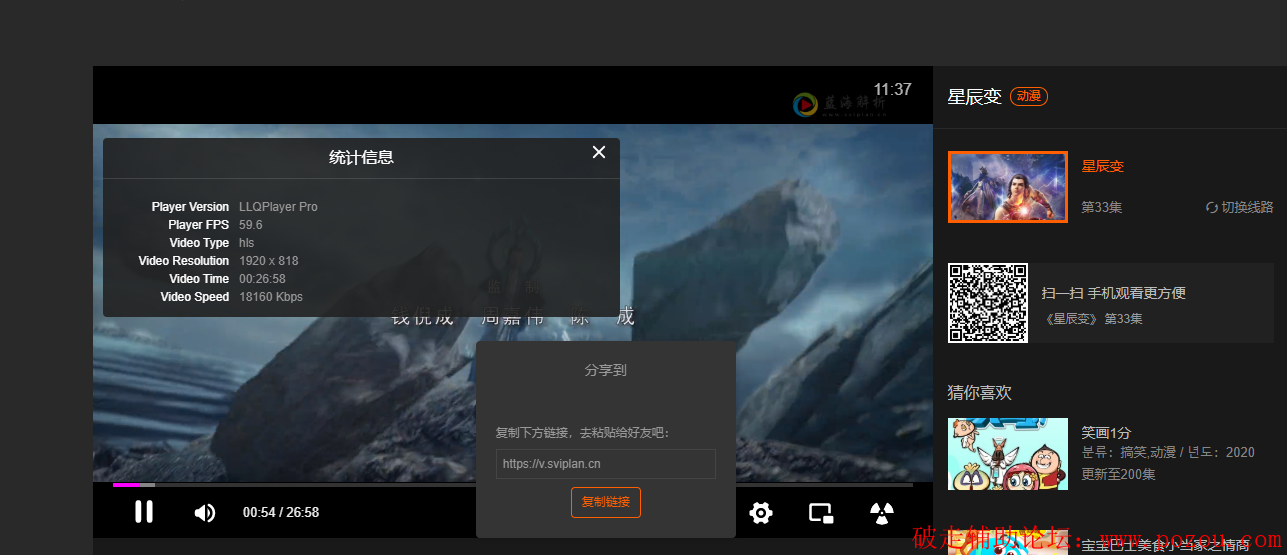Click the radiation-shaped icon in player bar
The image size is (1287, 555).
[881, 513]
